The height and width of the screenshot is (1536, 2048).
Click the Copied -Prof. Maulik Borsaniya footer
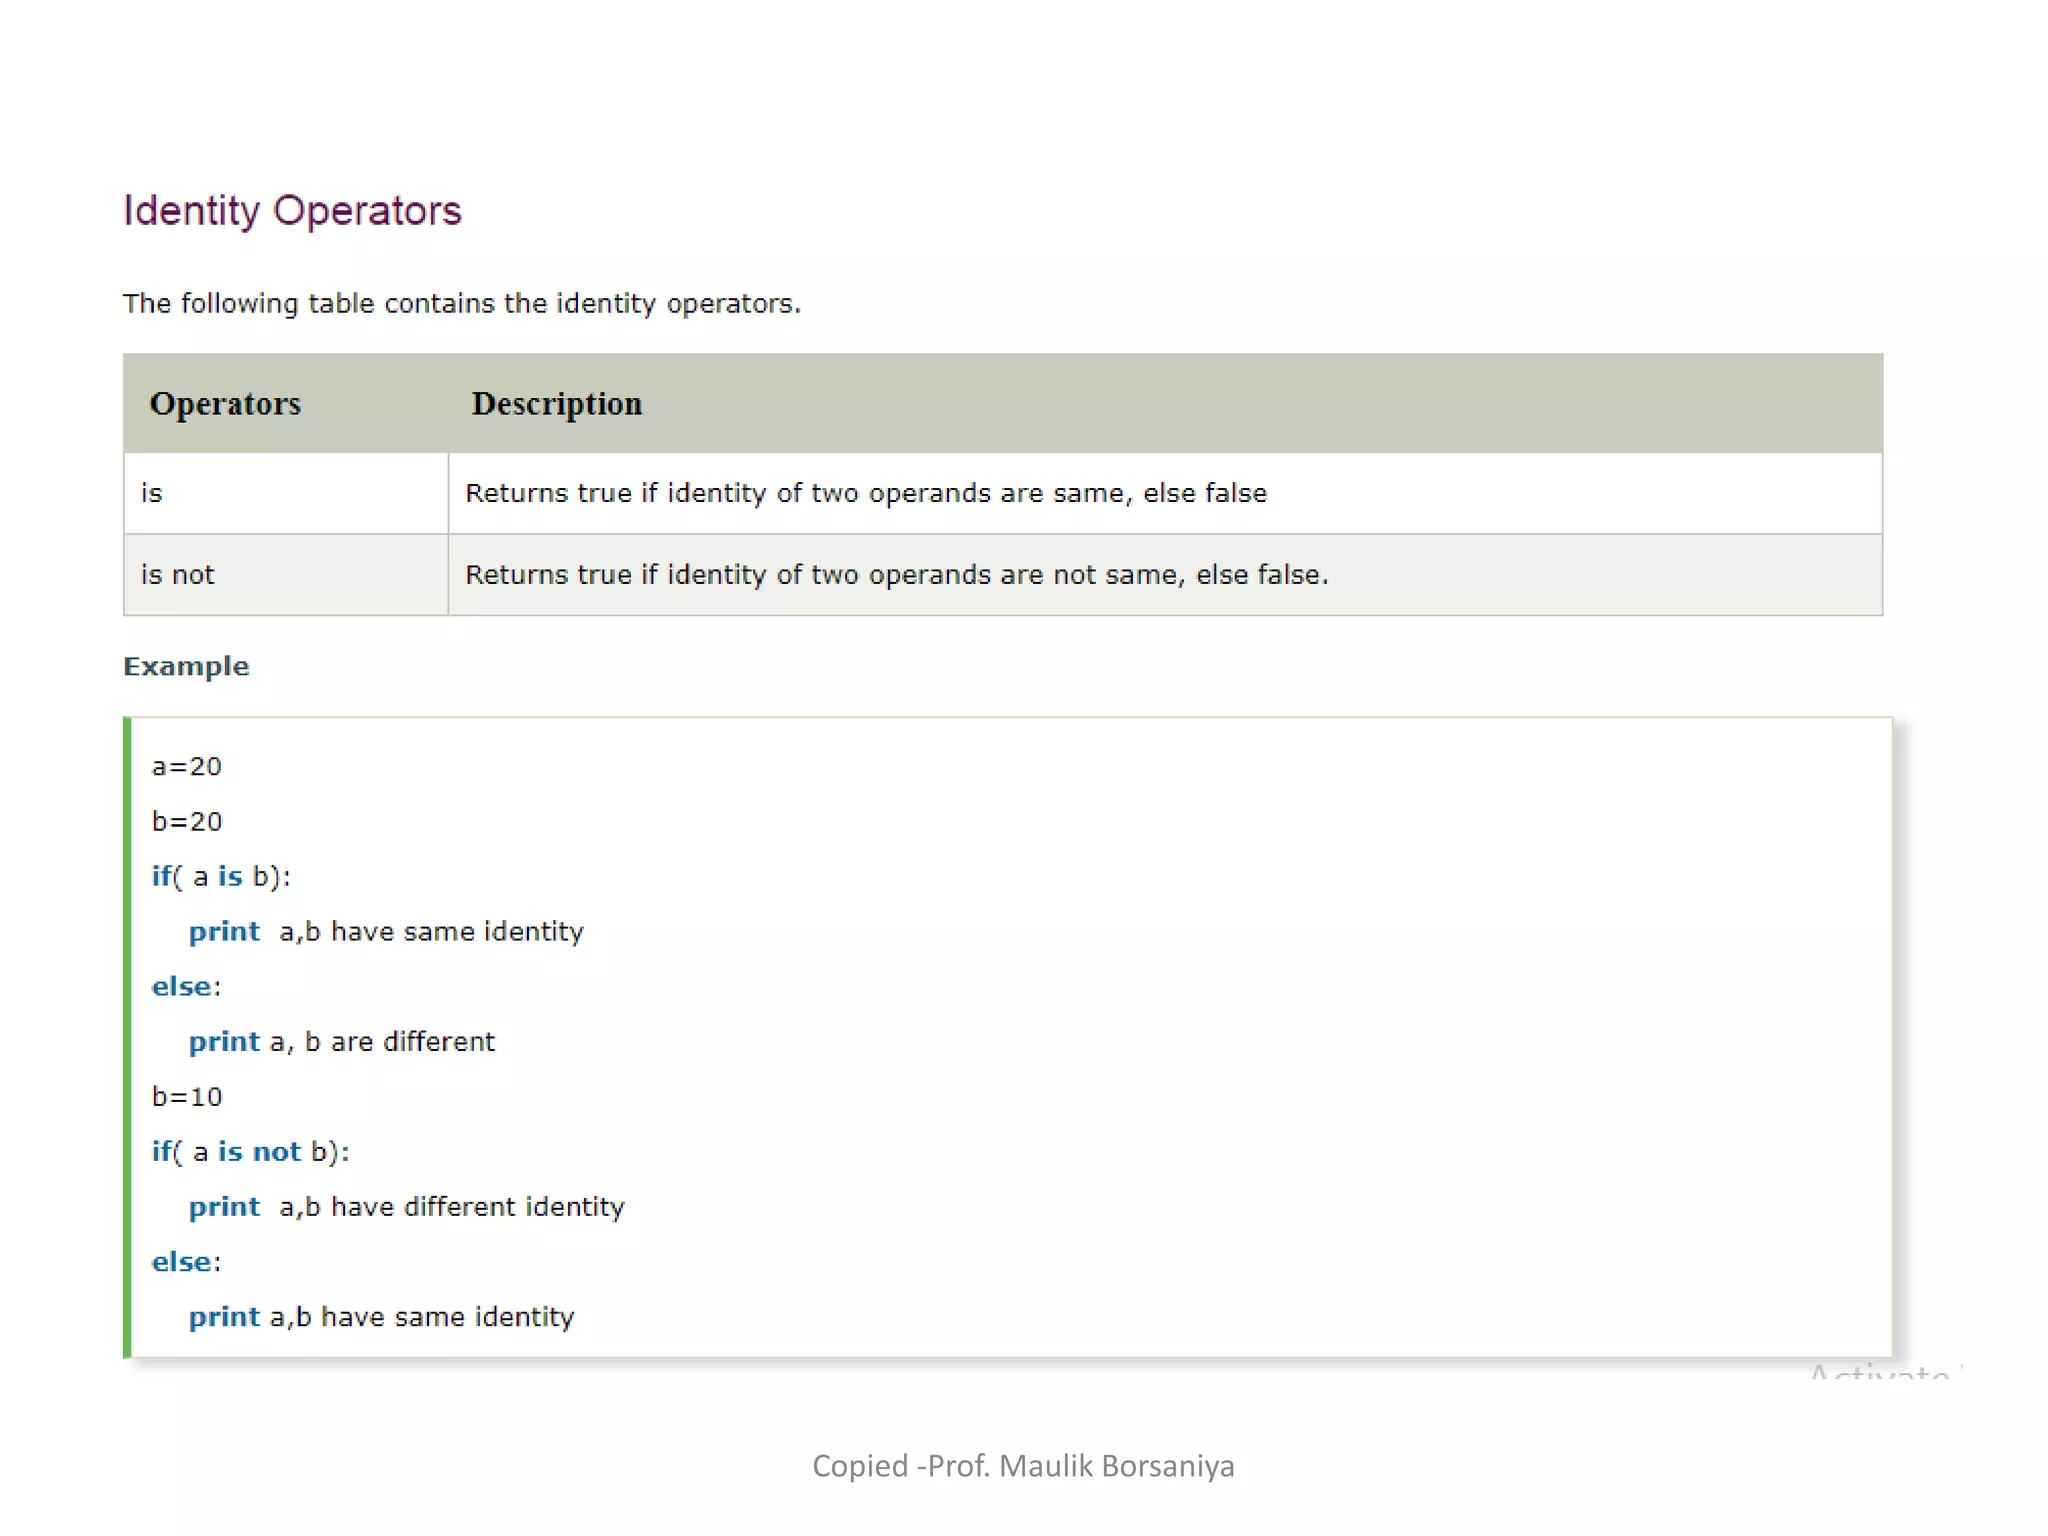[x=1023, y=1466]
